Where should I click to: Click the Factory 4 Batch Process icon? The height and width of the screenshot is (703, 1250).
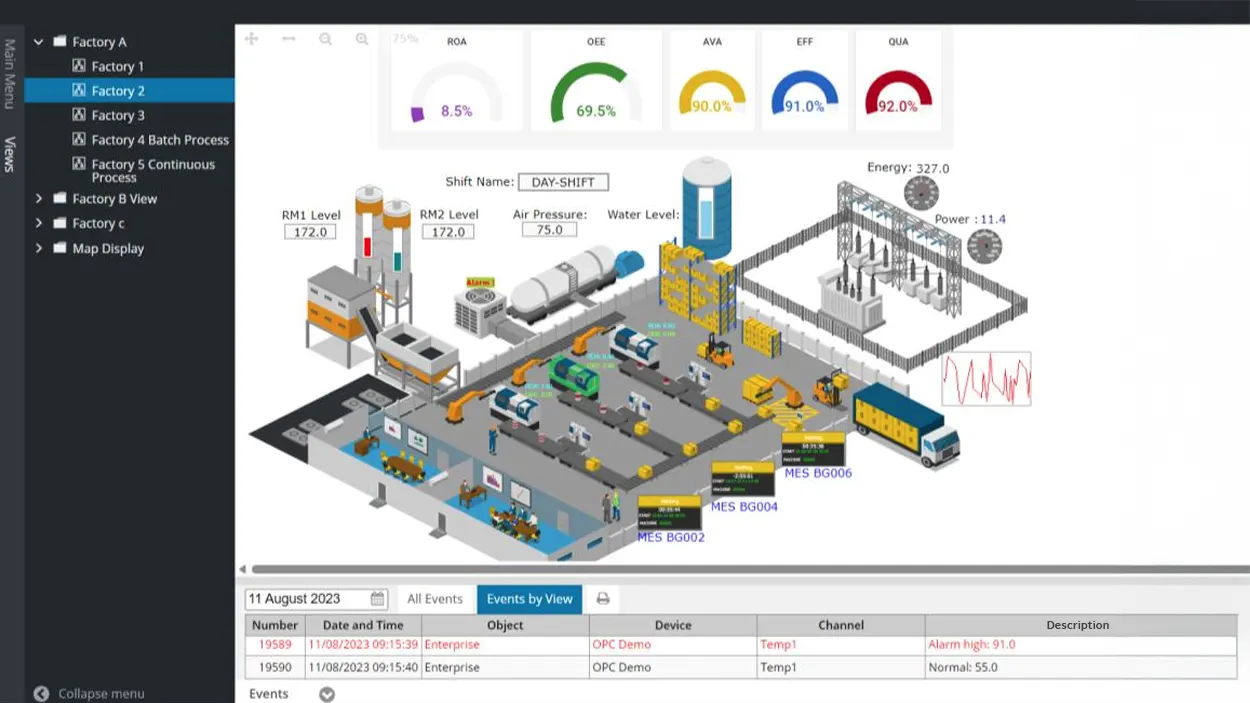79,140
